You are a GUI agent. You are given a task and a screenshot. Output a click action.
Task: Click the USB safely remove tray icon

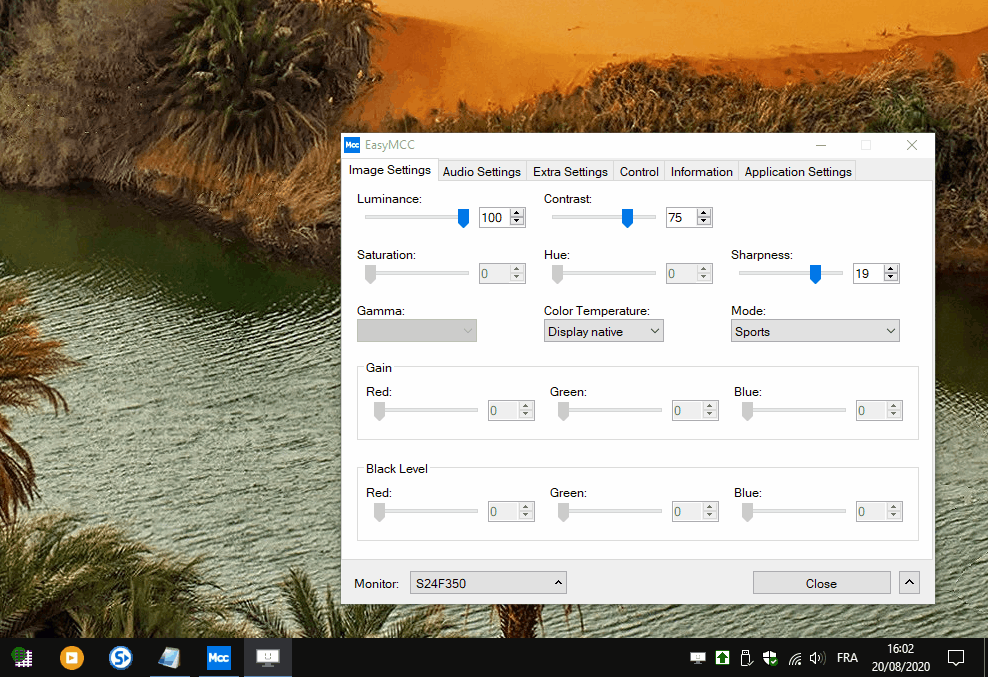pyautogui.click(x=746, y=658)
